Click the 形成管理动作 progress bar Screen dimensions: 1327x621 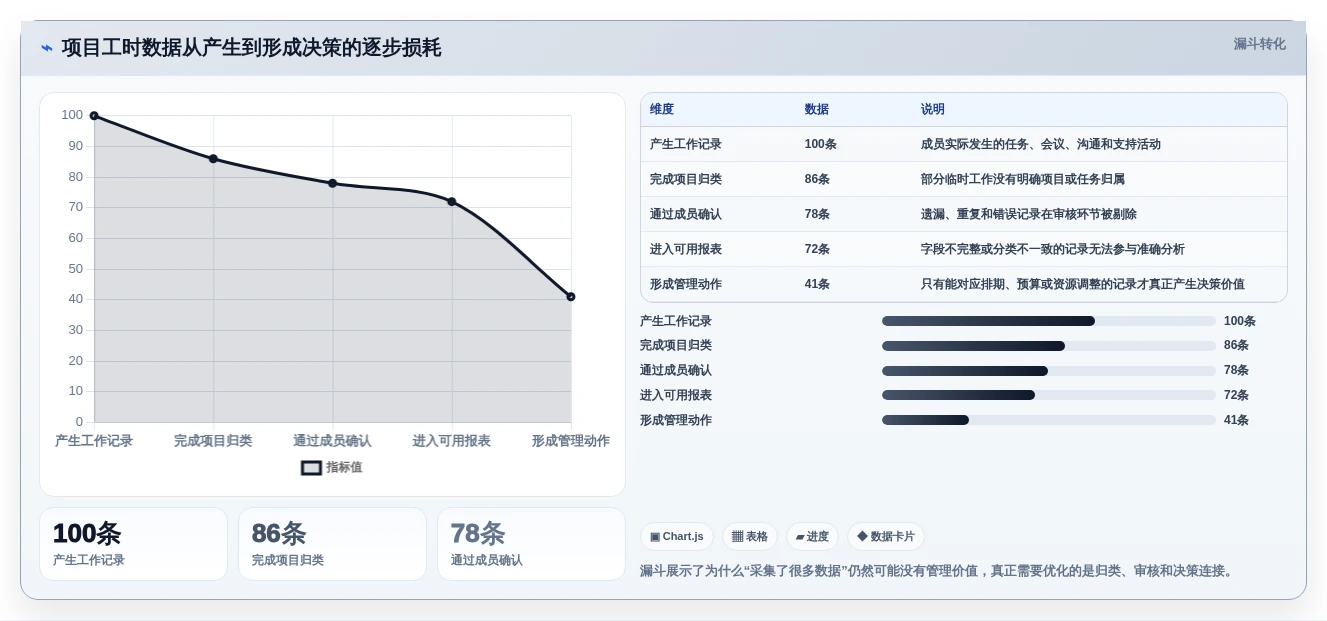pos(1049,420)
